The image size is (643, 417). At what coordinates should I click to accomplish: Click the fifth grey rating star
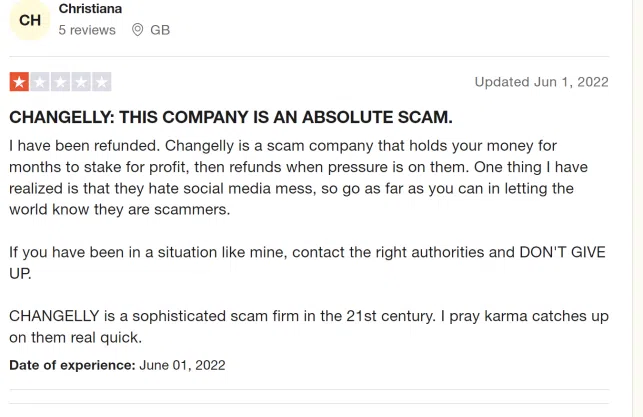pyautogui.click(x=101, y=82)
